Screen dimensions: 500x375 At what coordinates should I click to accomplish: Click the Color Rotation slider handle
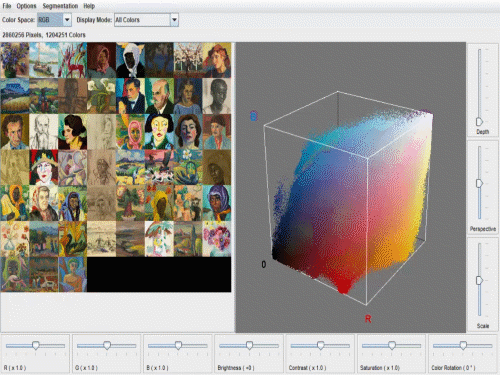pyautogui.click(x=463, y=345)
